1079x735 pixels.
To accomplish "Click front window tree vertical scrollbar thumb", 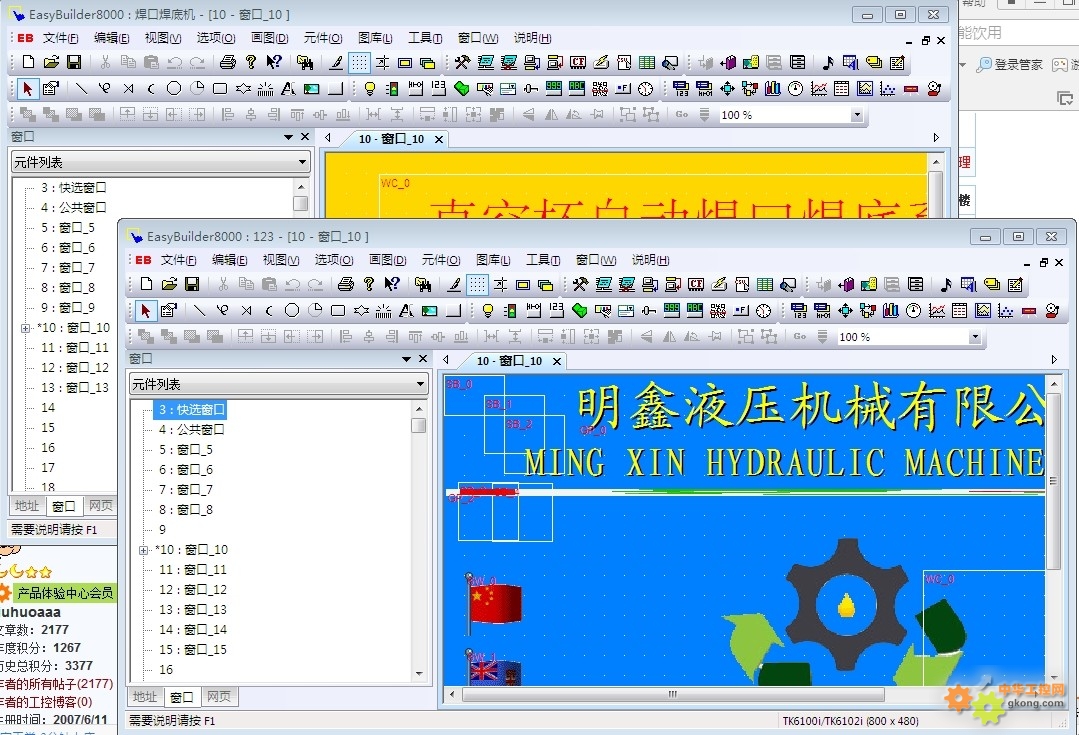I will point(418,425).
